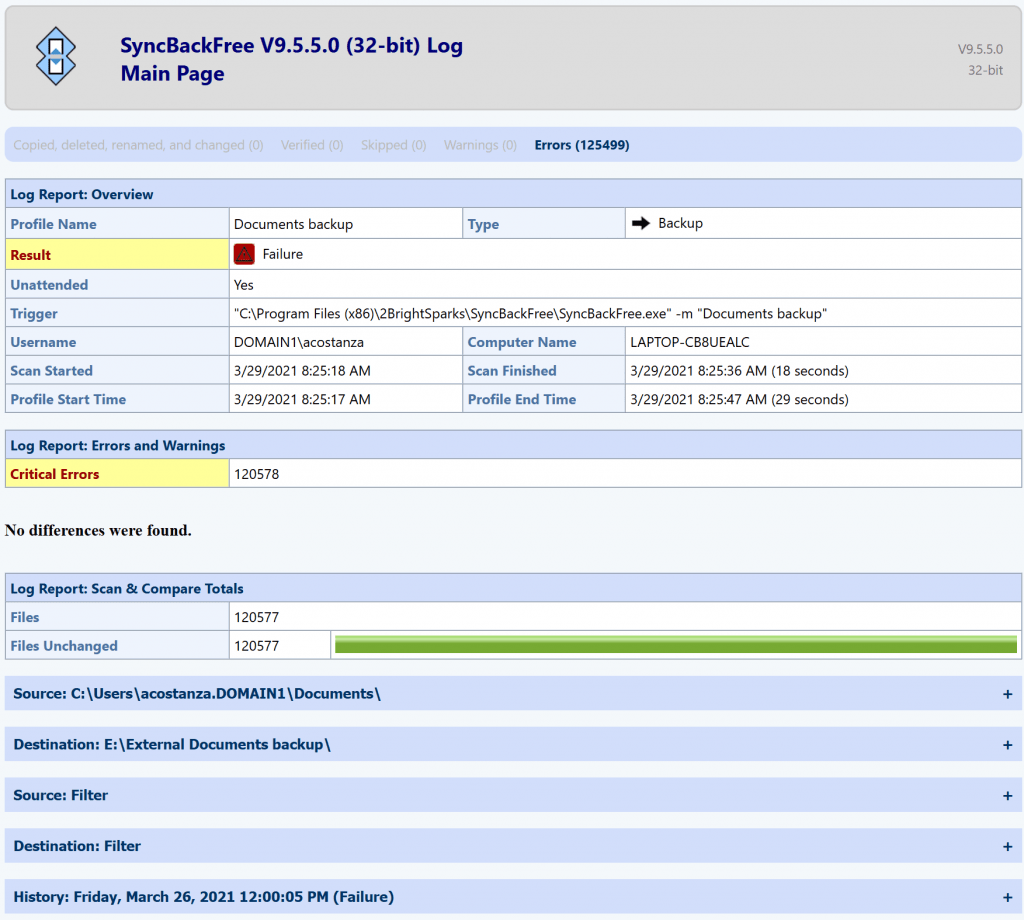Screen dimensions: 1024x920
Task: Click the Type label cell
Action: click(x=543, y=224)
